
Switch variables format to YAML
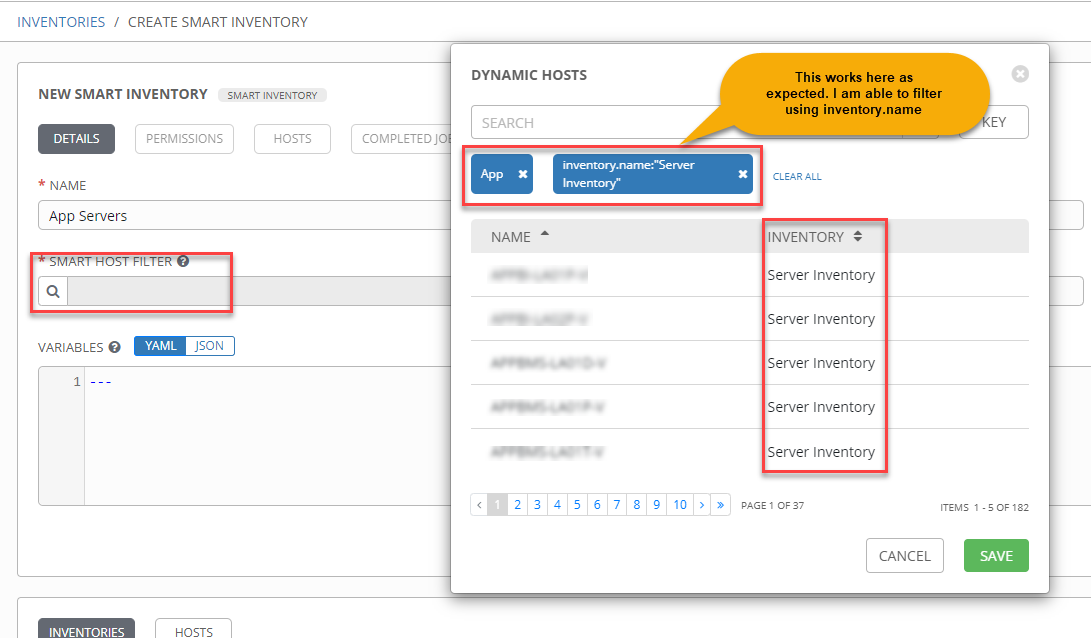(x=160, y=346)
